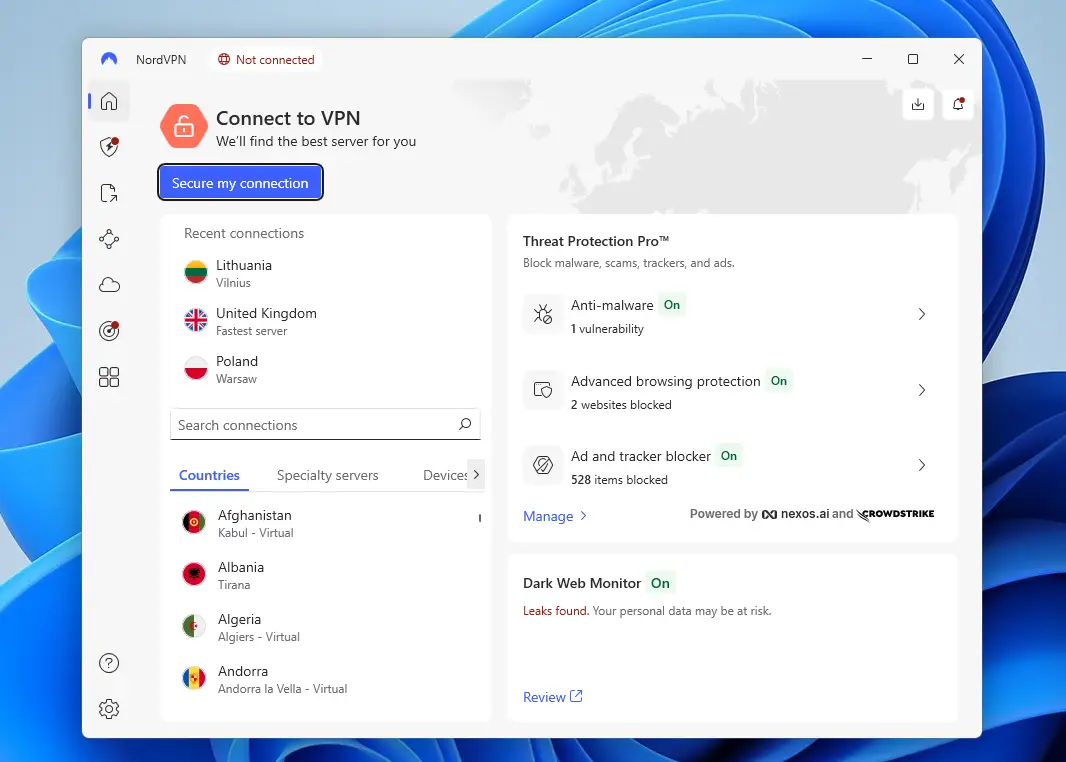Open the Home tab in sidebar
The width and height of the screenshot is (1066, 762).
[109, 101]
